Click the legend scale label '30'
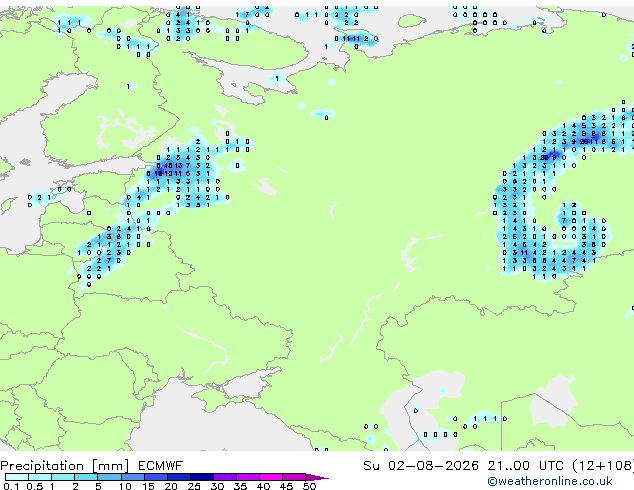 (217, 486)
